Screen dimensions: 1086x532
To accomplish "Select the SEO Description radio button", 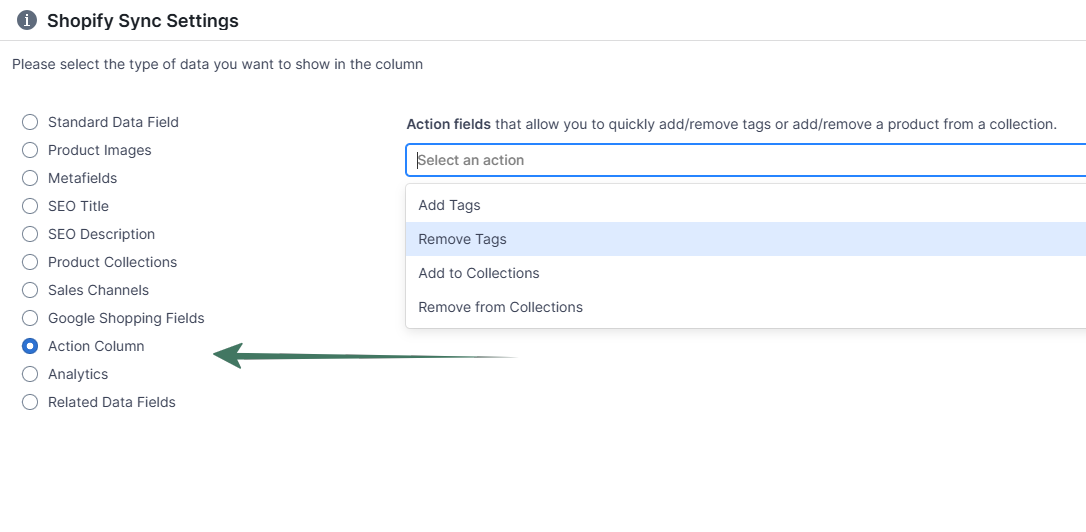I will (30, 234).
